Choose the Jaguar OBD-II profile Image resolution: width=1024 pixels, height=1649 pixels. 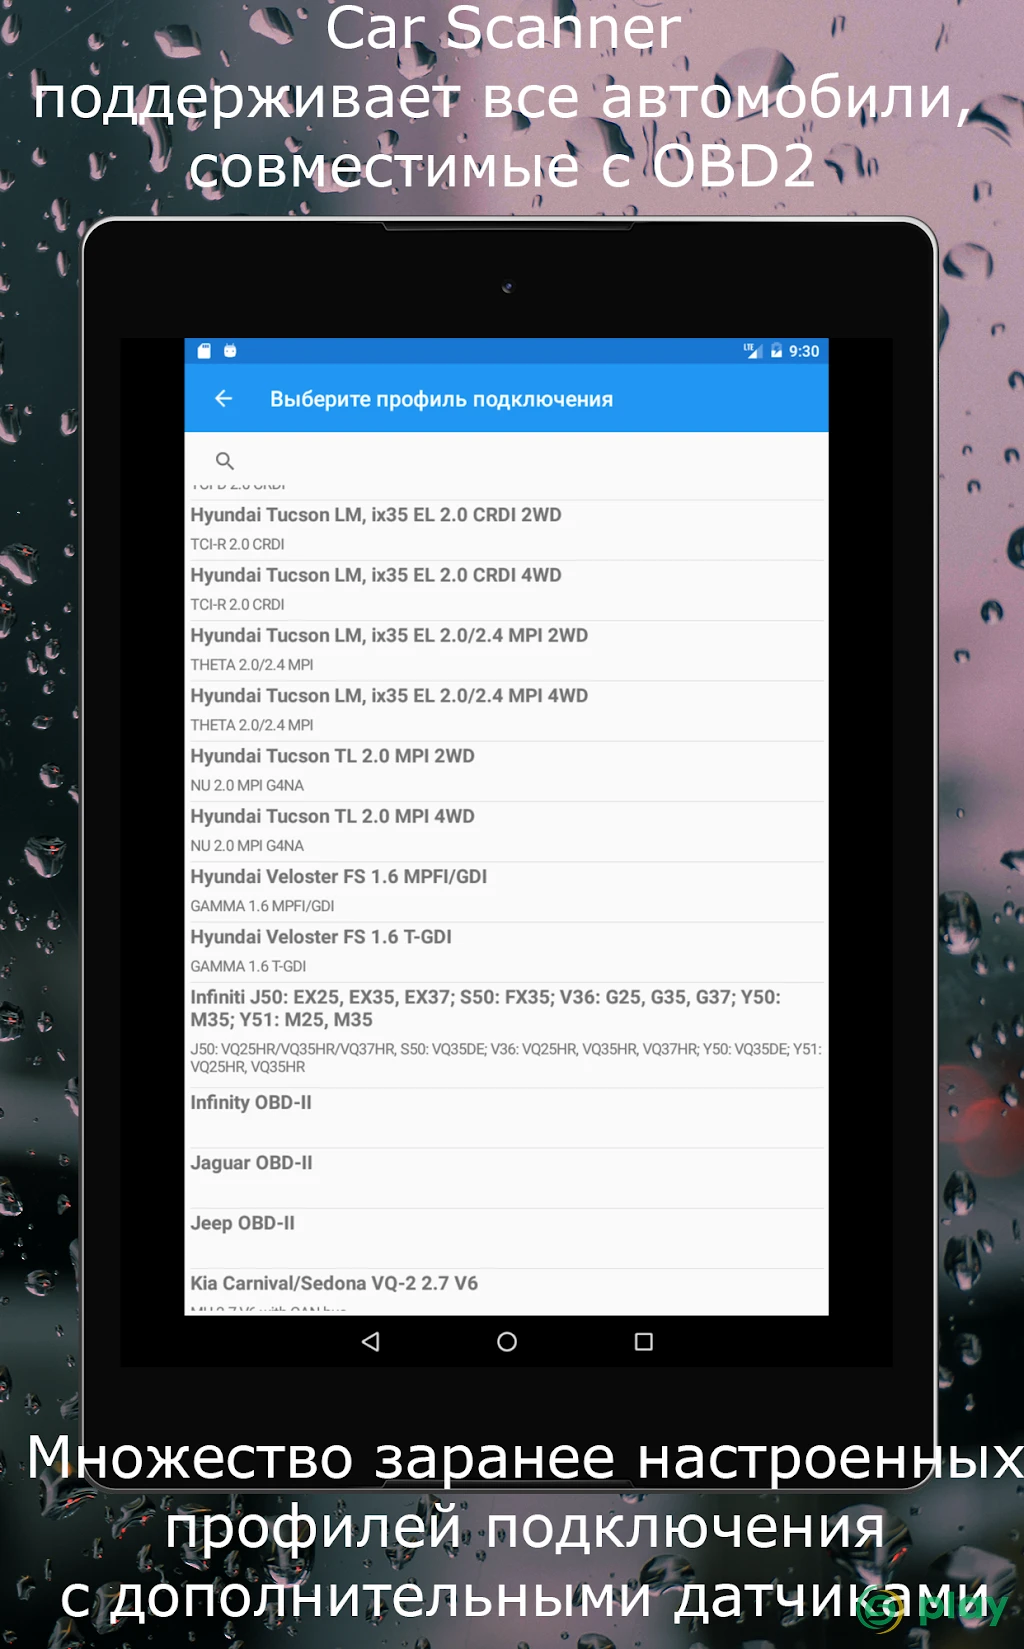click(x=506, y=1178)
